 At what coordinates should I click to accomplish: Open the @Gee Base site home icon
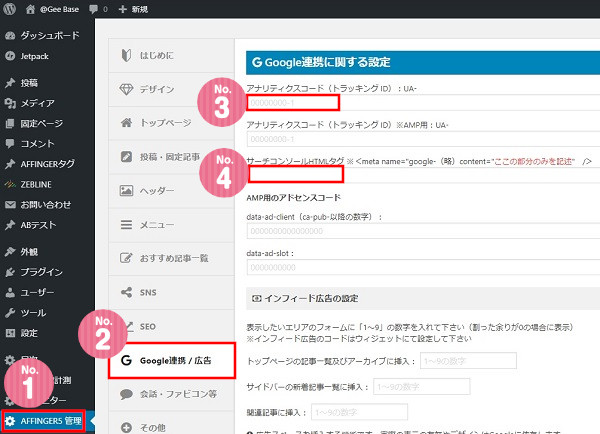pyautogui.click(x=30, y=9)
